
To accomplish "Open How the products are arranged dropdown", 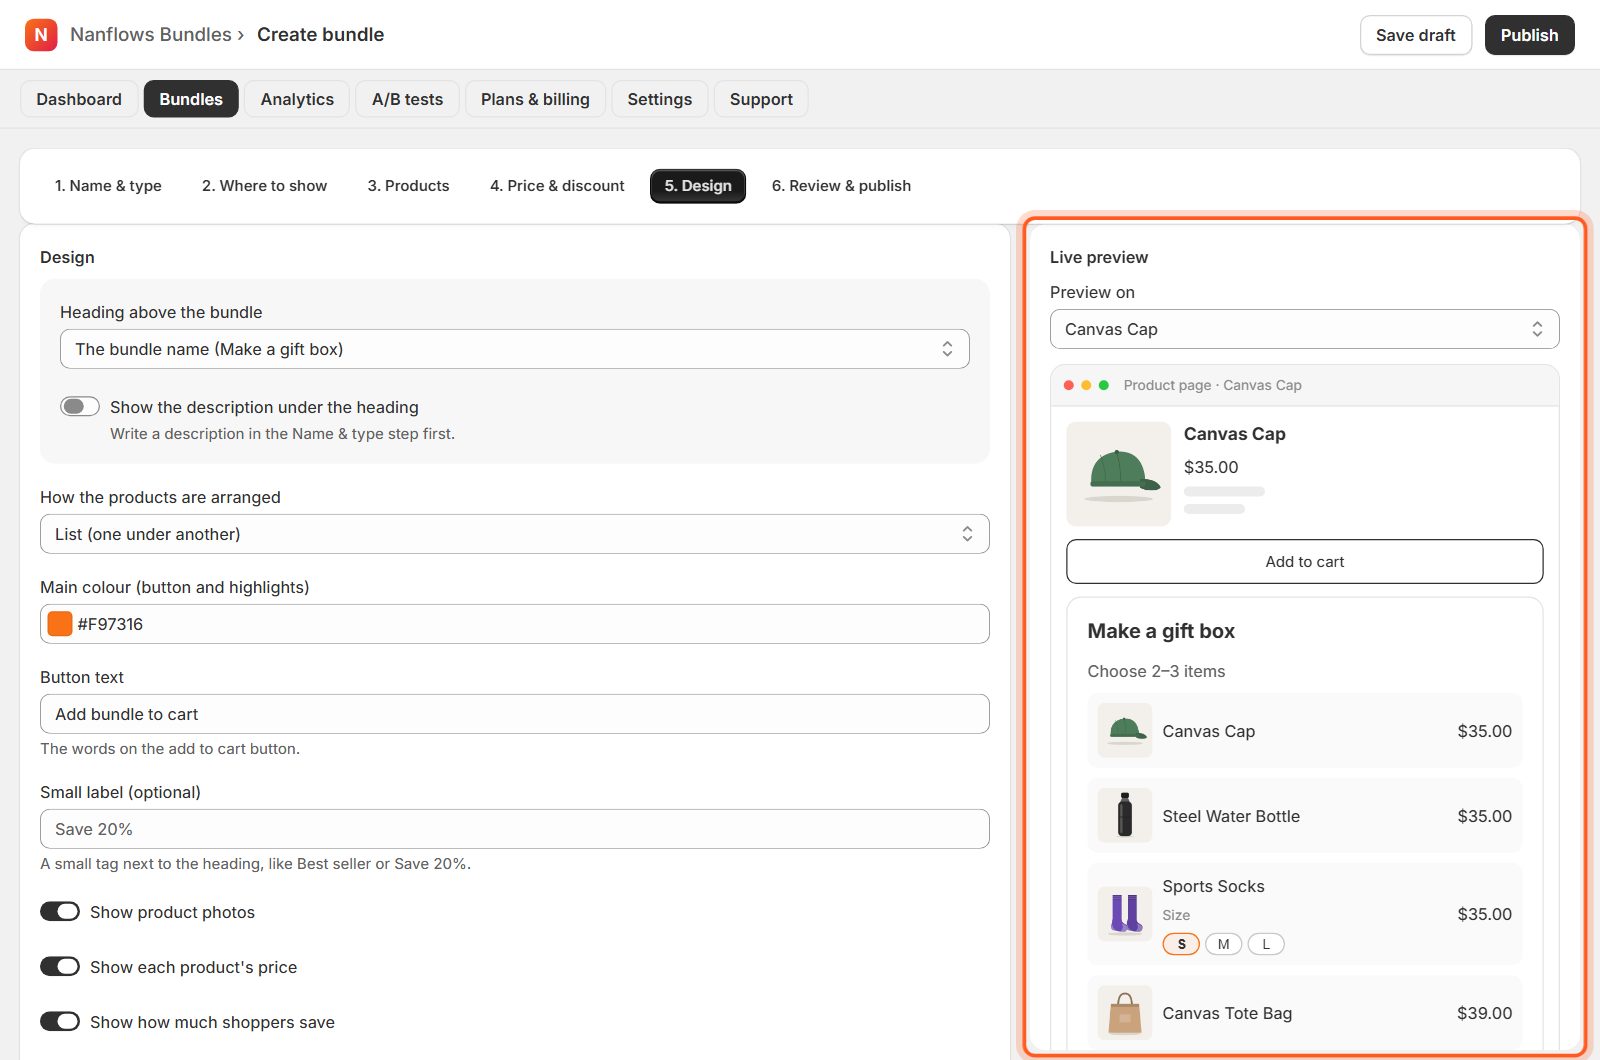I will [x=515, y=534].
